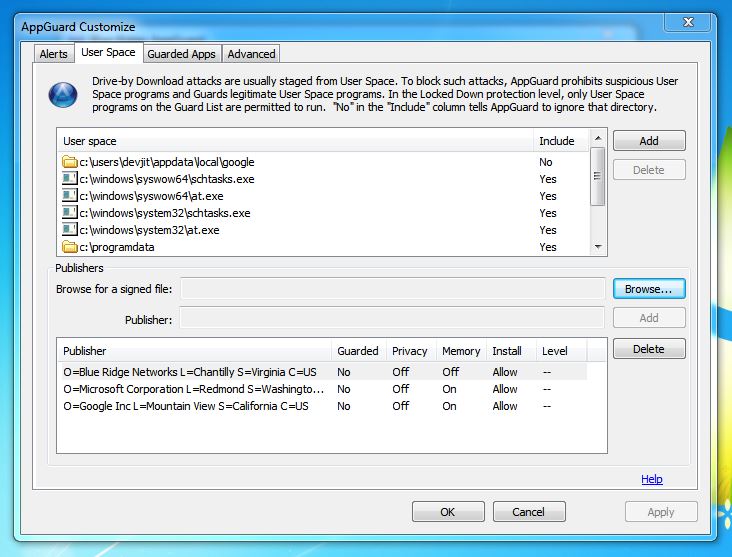Close the AppGuard Customize window

point(689,22)
